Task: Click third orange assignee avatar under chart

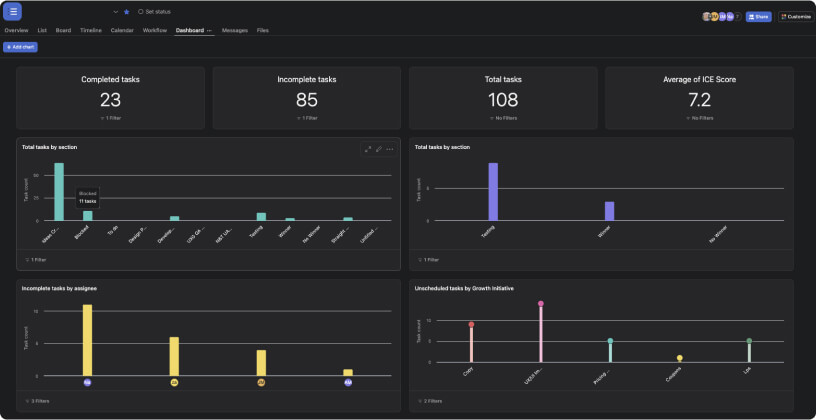Action: [261, 383]
